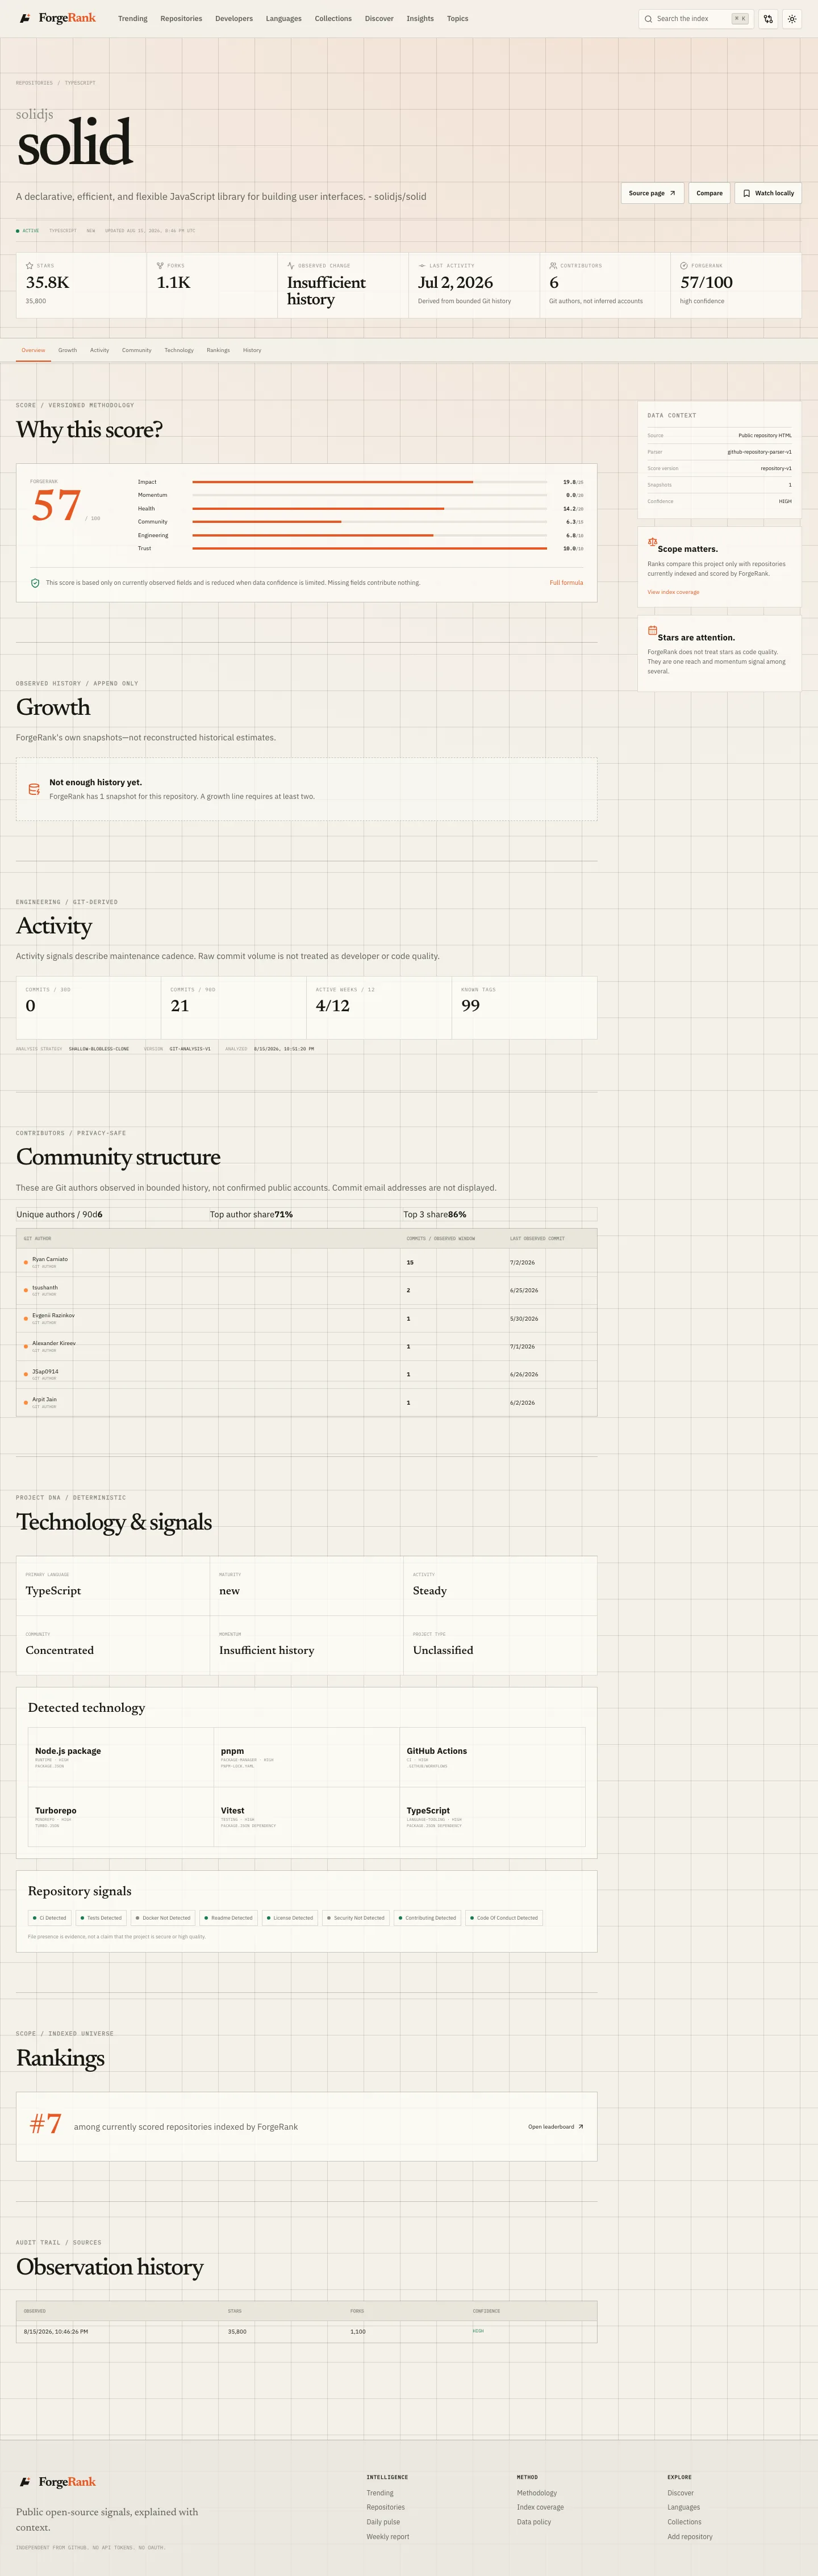Image resolution: width=818 pixels, height=2576 pixels.
Task: Switch to the Growth tab
Action: (x=67, y=350)
